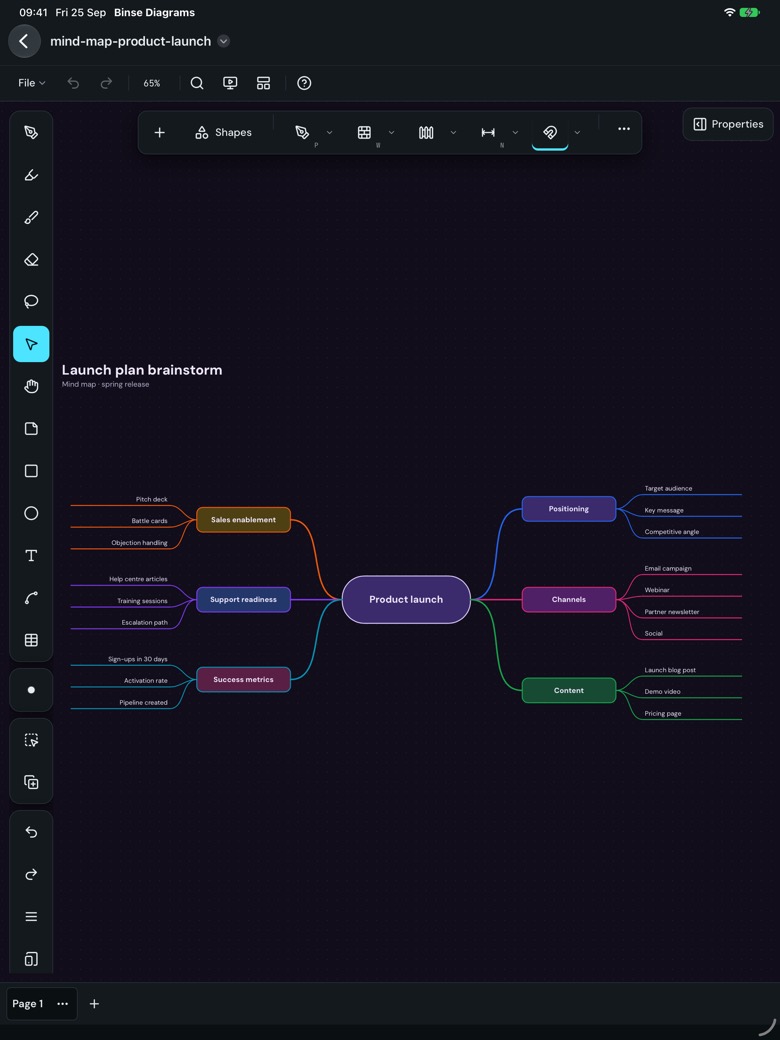Activate the Select arrow tool

click(x=31, y=344)
